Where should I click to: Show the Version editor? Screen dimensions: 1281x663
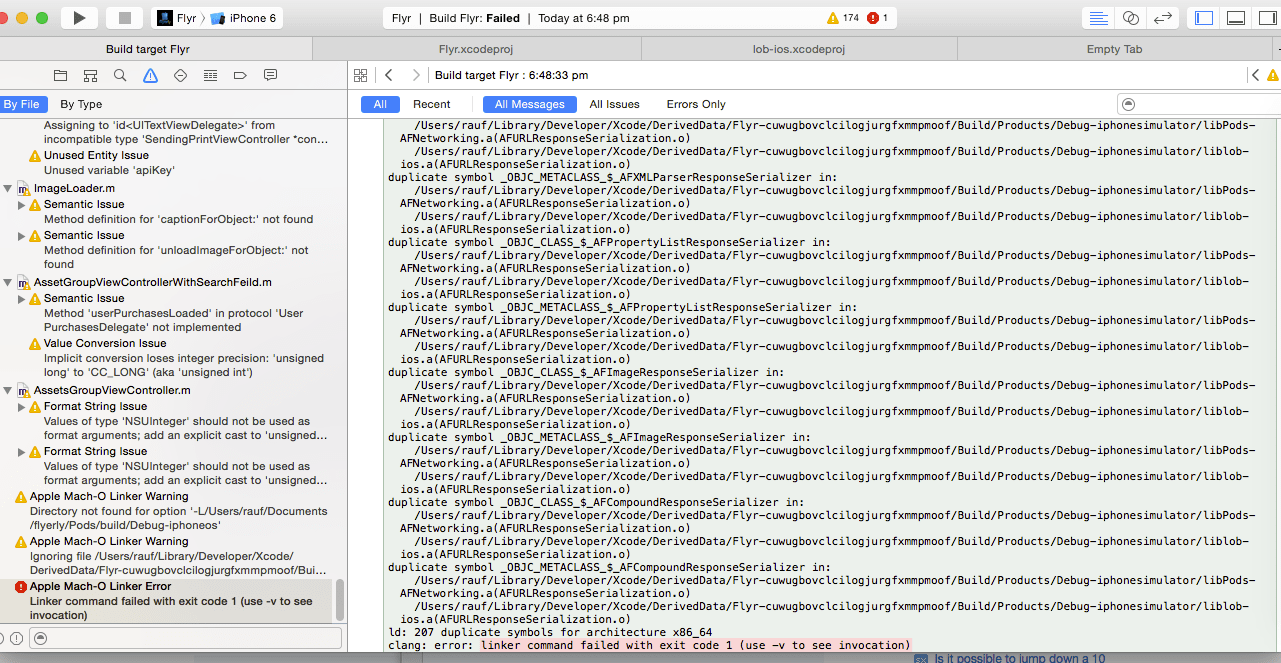[1162, 18]
